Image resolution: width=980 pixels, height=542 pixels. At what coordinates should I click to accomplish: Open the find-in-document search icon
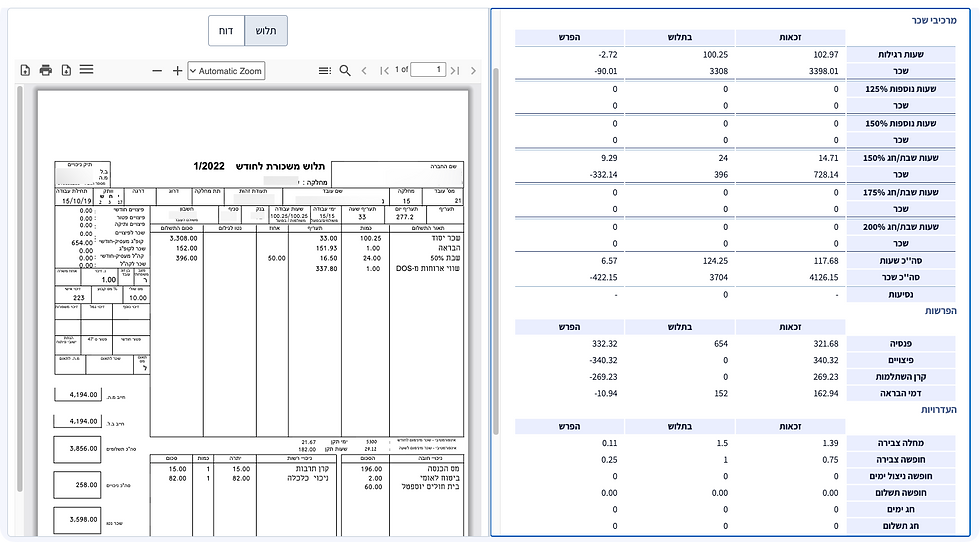tap(345, 71)
